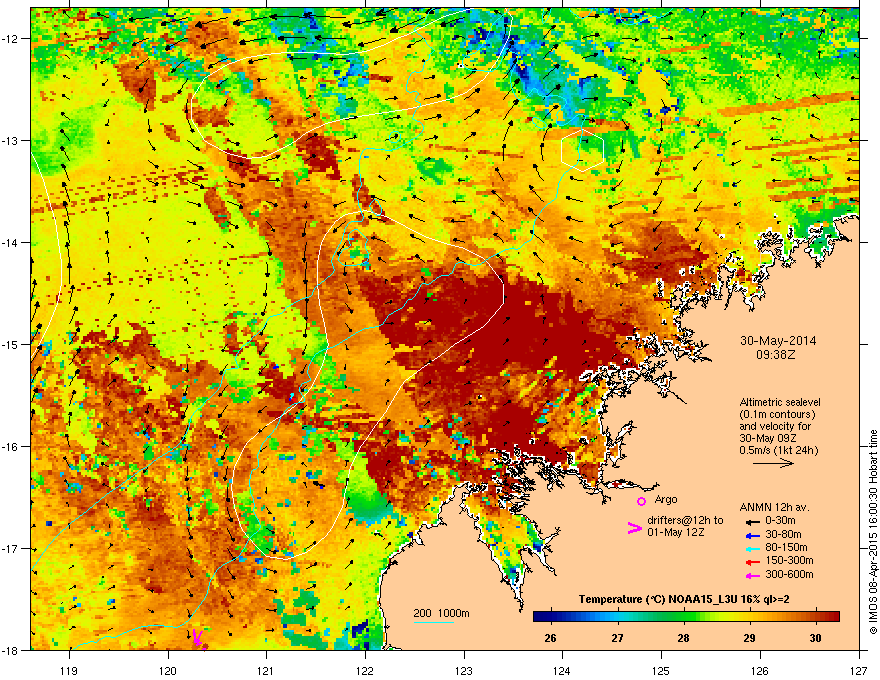Image resolution: width=880 pixels, height=680 pixels.
Task: Click the dark blue end of temperature colorbar
Action: tap(540, 617)
